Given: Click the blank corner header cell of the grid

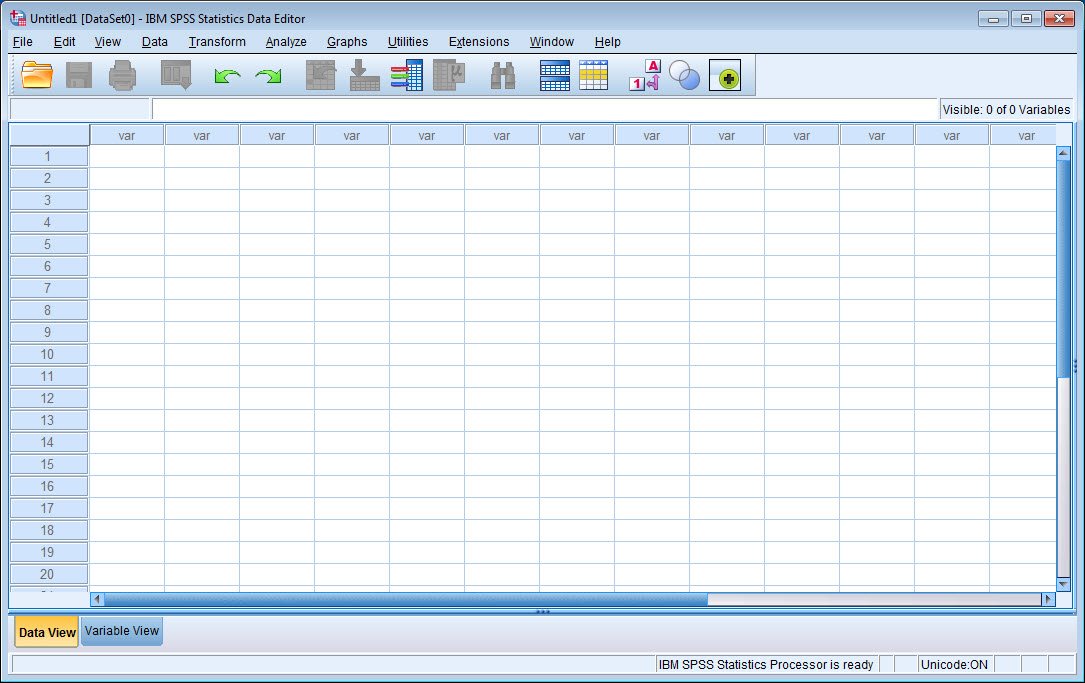Looking at the screenshot, I should (49, 135).
